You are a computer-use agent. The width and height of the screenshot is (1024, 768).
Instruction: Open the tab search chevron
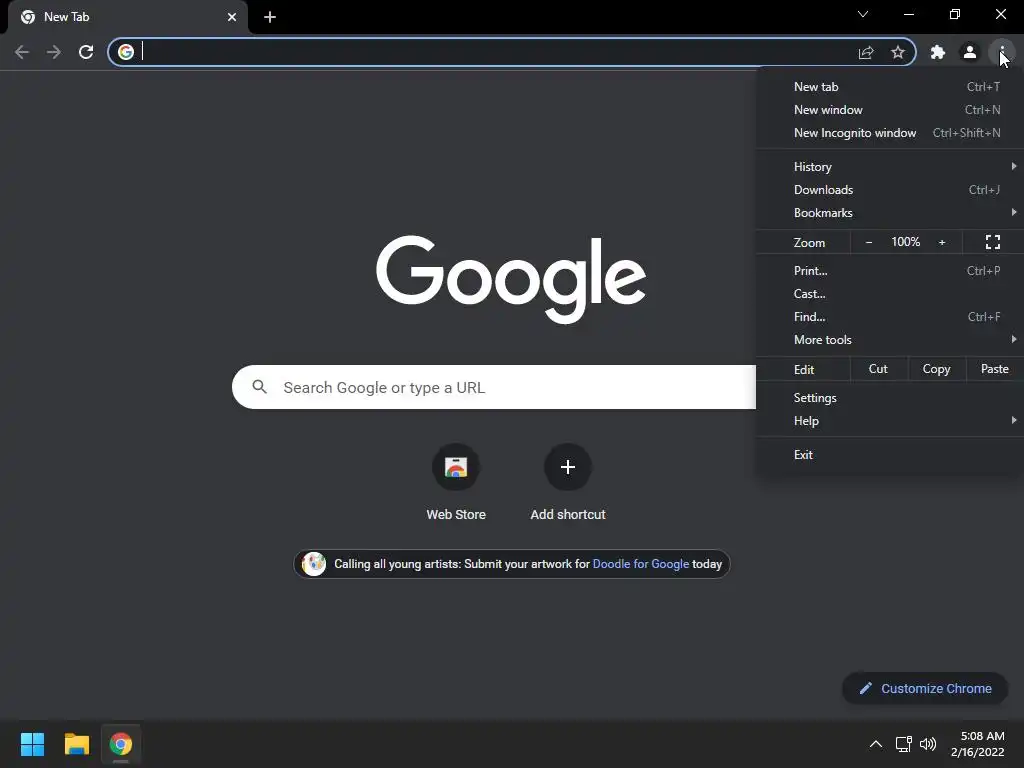tap(863, 14)
